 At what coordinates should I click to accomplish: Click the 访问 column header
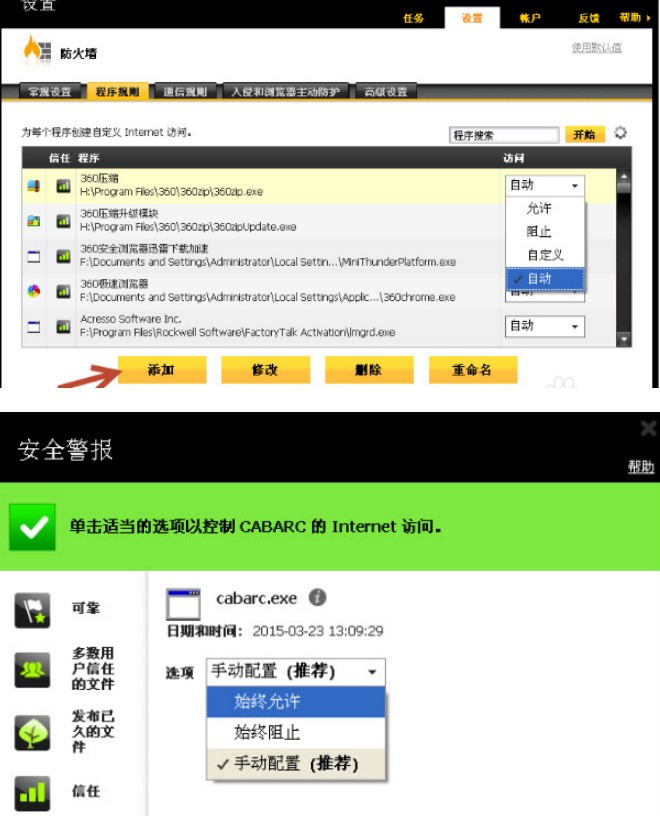click(x=513, y=158)
